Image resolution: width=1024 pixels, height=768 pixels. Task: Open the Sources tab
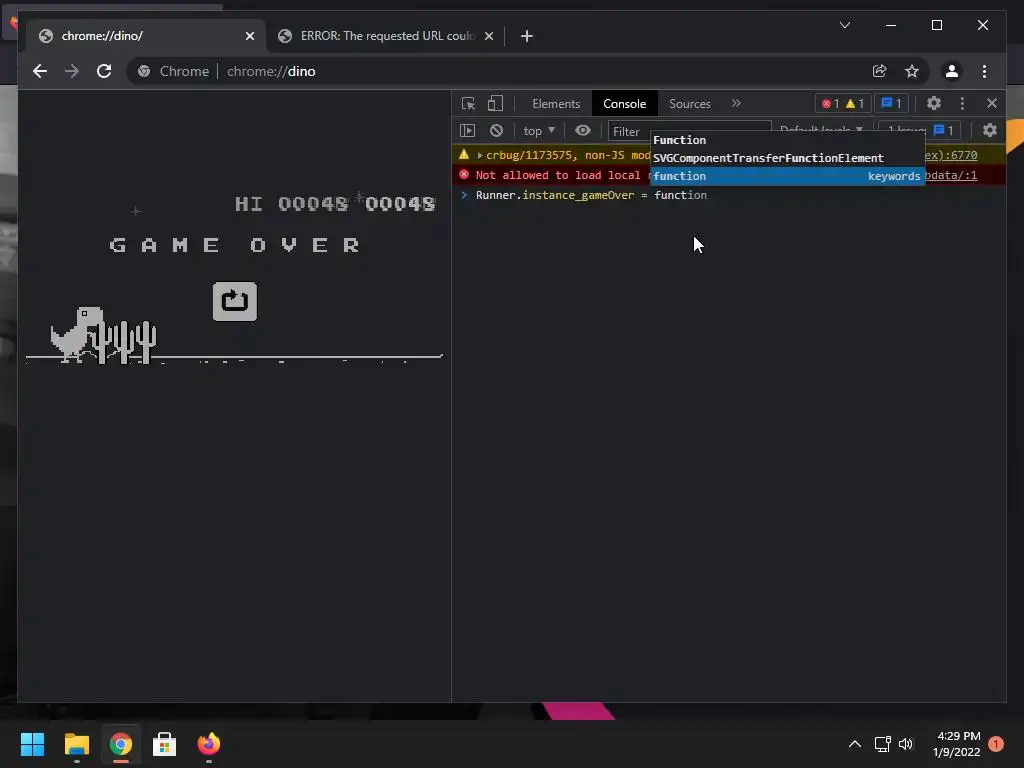(x=690, y=103)
